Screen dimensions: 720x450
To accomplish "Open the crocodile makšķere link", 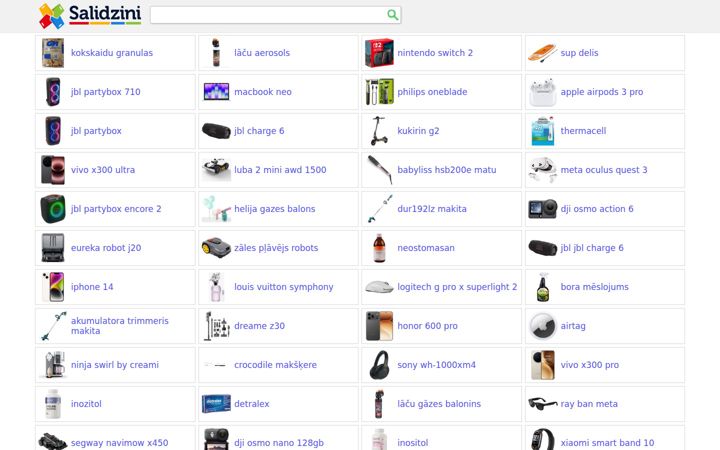I will pyautogui.click(x=276, y=365).
